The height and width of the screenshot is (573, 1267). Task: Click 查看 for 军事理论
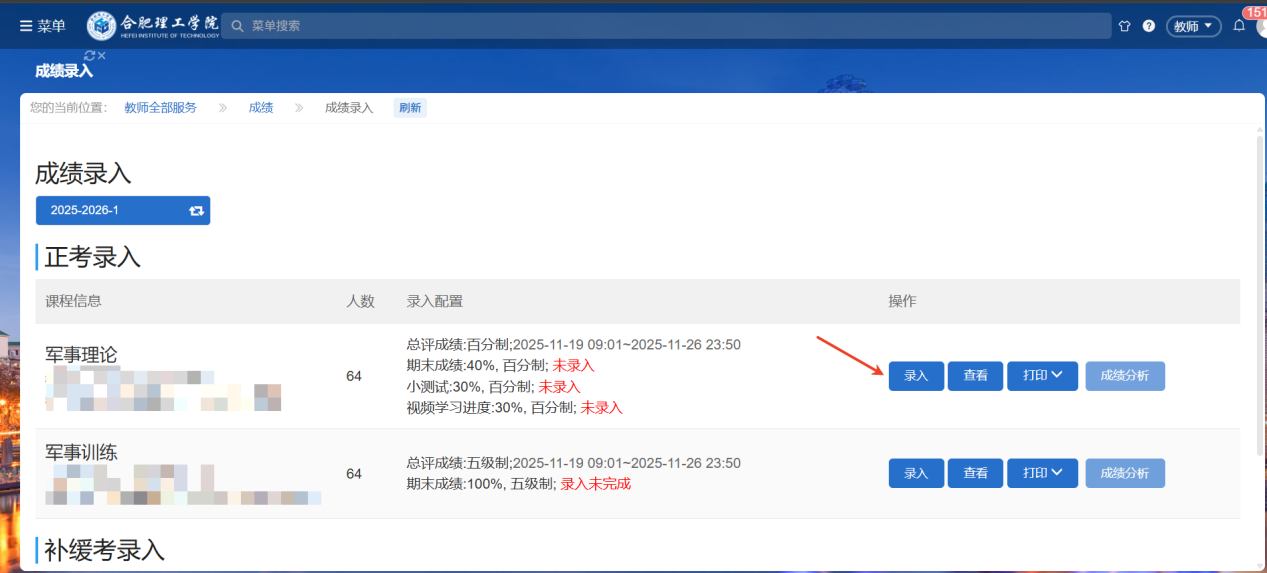975,376
